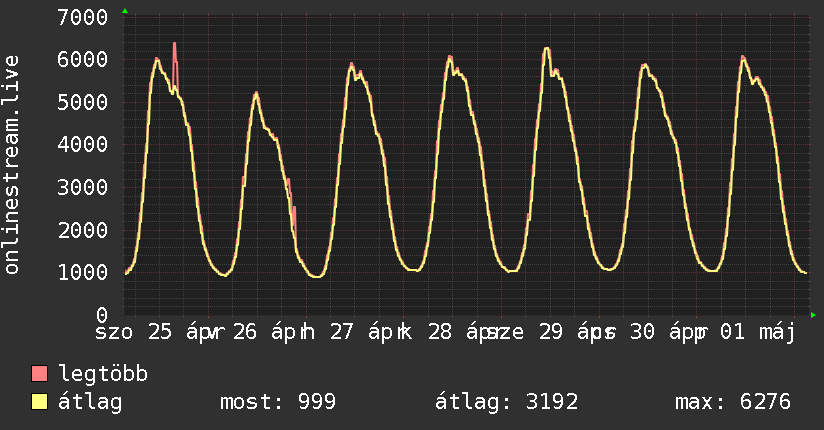
Task: Click the 3000 y-axis label
Action: point(83,187)
